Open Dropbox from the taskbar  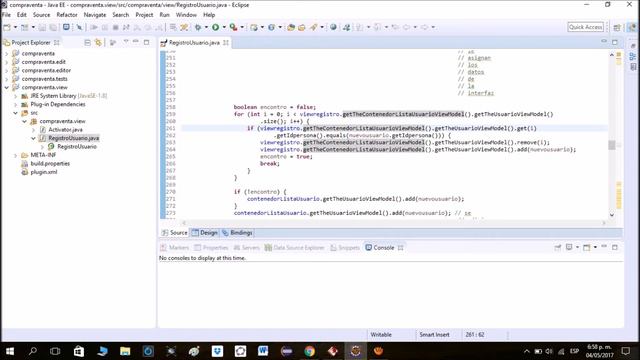coord(217,351)
